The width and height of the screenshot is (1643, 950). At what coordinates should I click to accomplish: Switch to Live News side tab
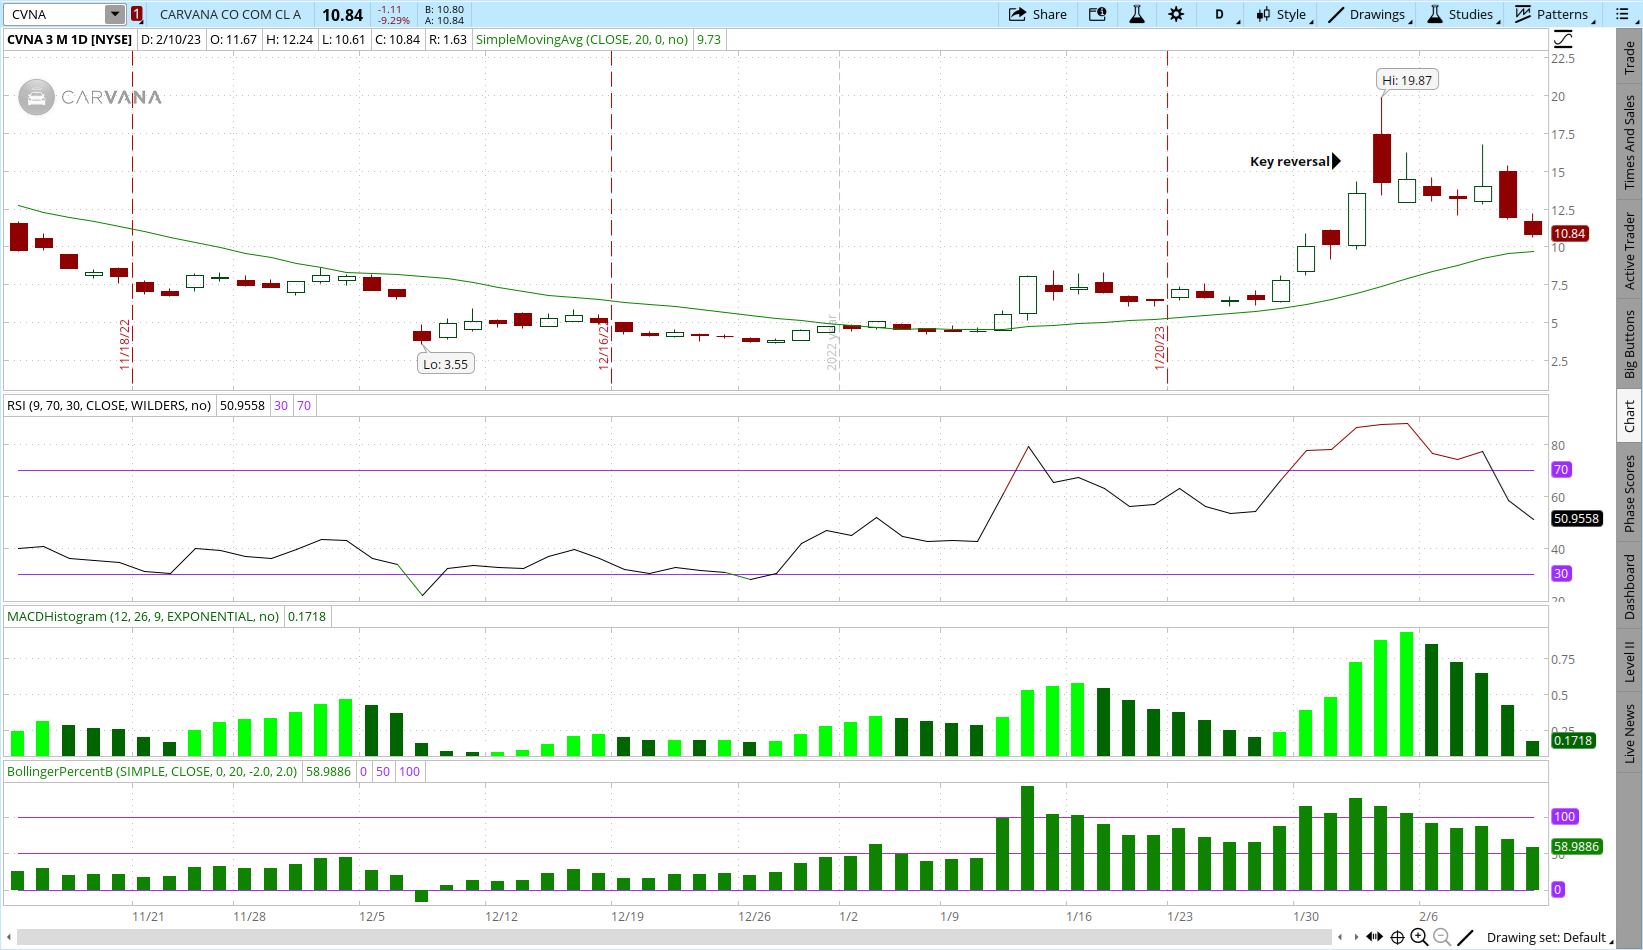[1629, 733]
